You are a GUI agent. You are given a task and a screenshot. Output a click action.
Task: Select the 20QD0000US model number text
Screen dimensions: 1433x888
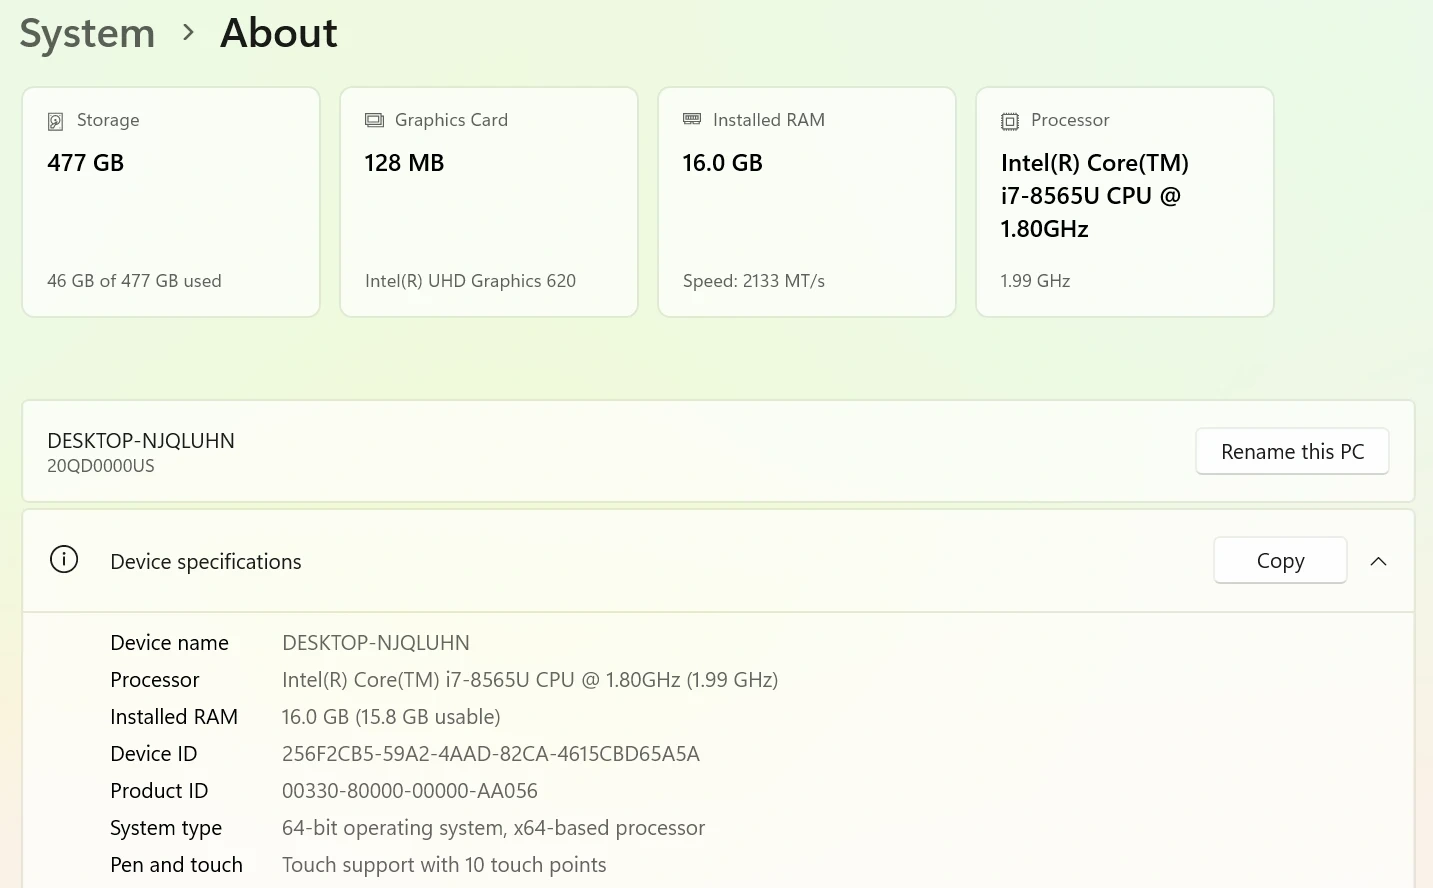(x=101, y=466)
